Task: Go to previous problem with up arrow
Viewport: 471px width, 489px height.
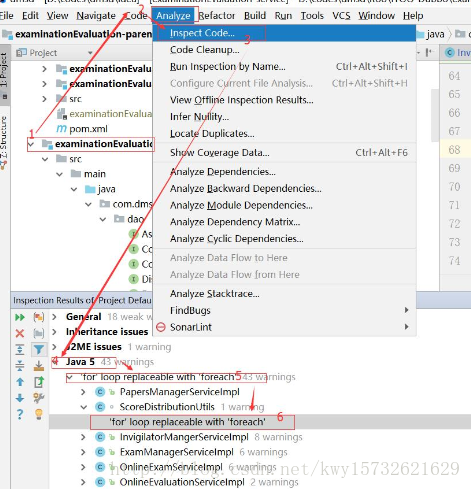Action: coord(20,382)
